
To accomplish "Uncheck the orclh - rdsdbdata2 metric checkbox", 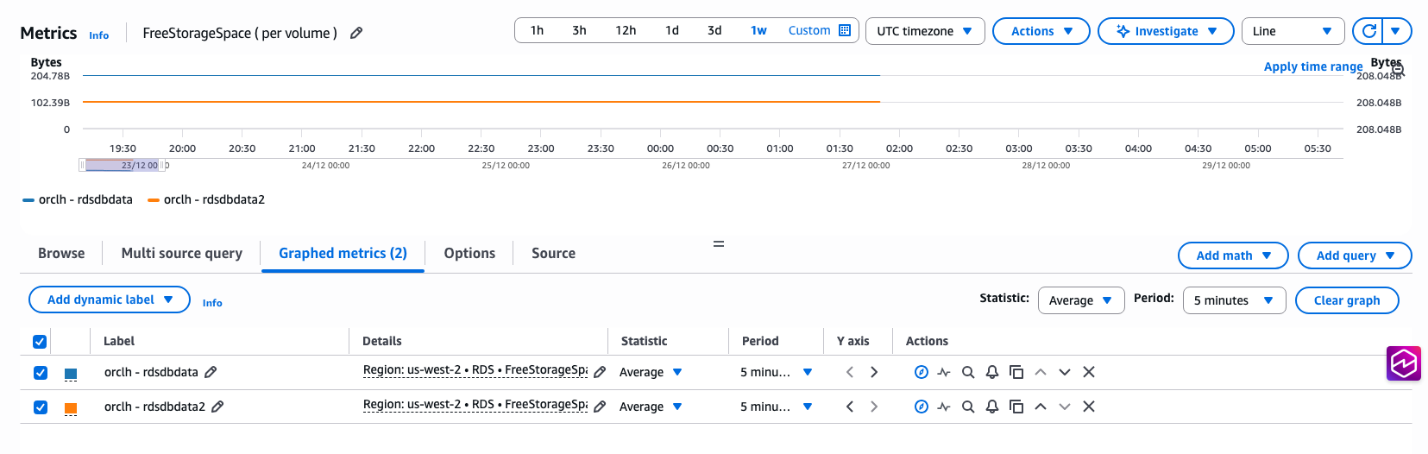I will (x=40, y=407).
